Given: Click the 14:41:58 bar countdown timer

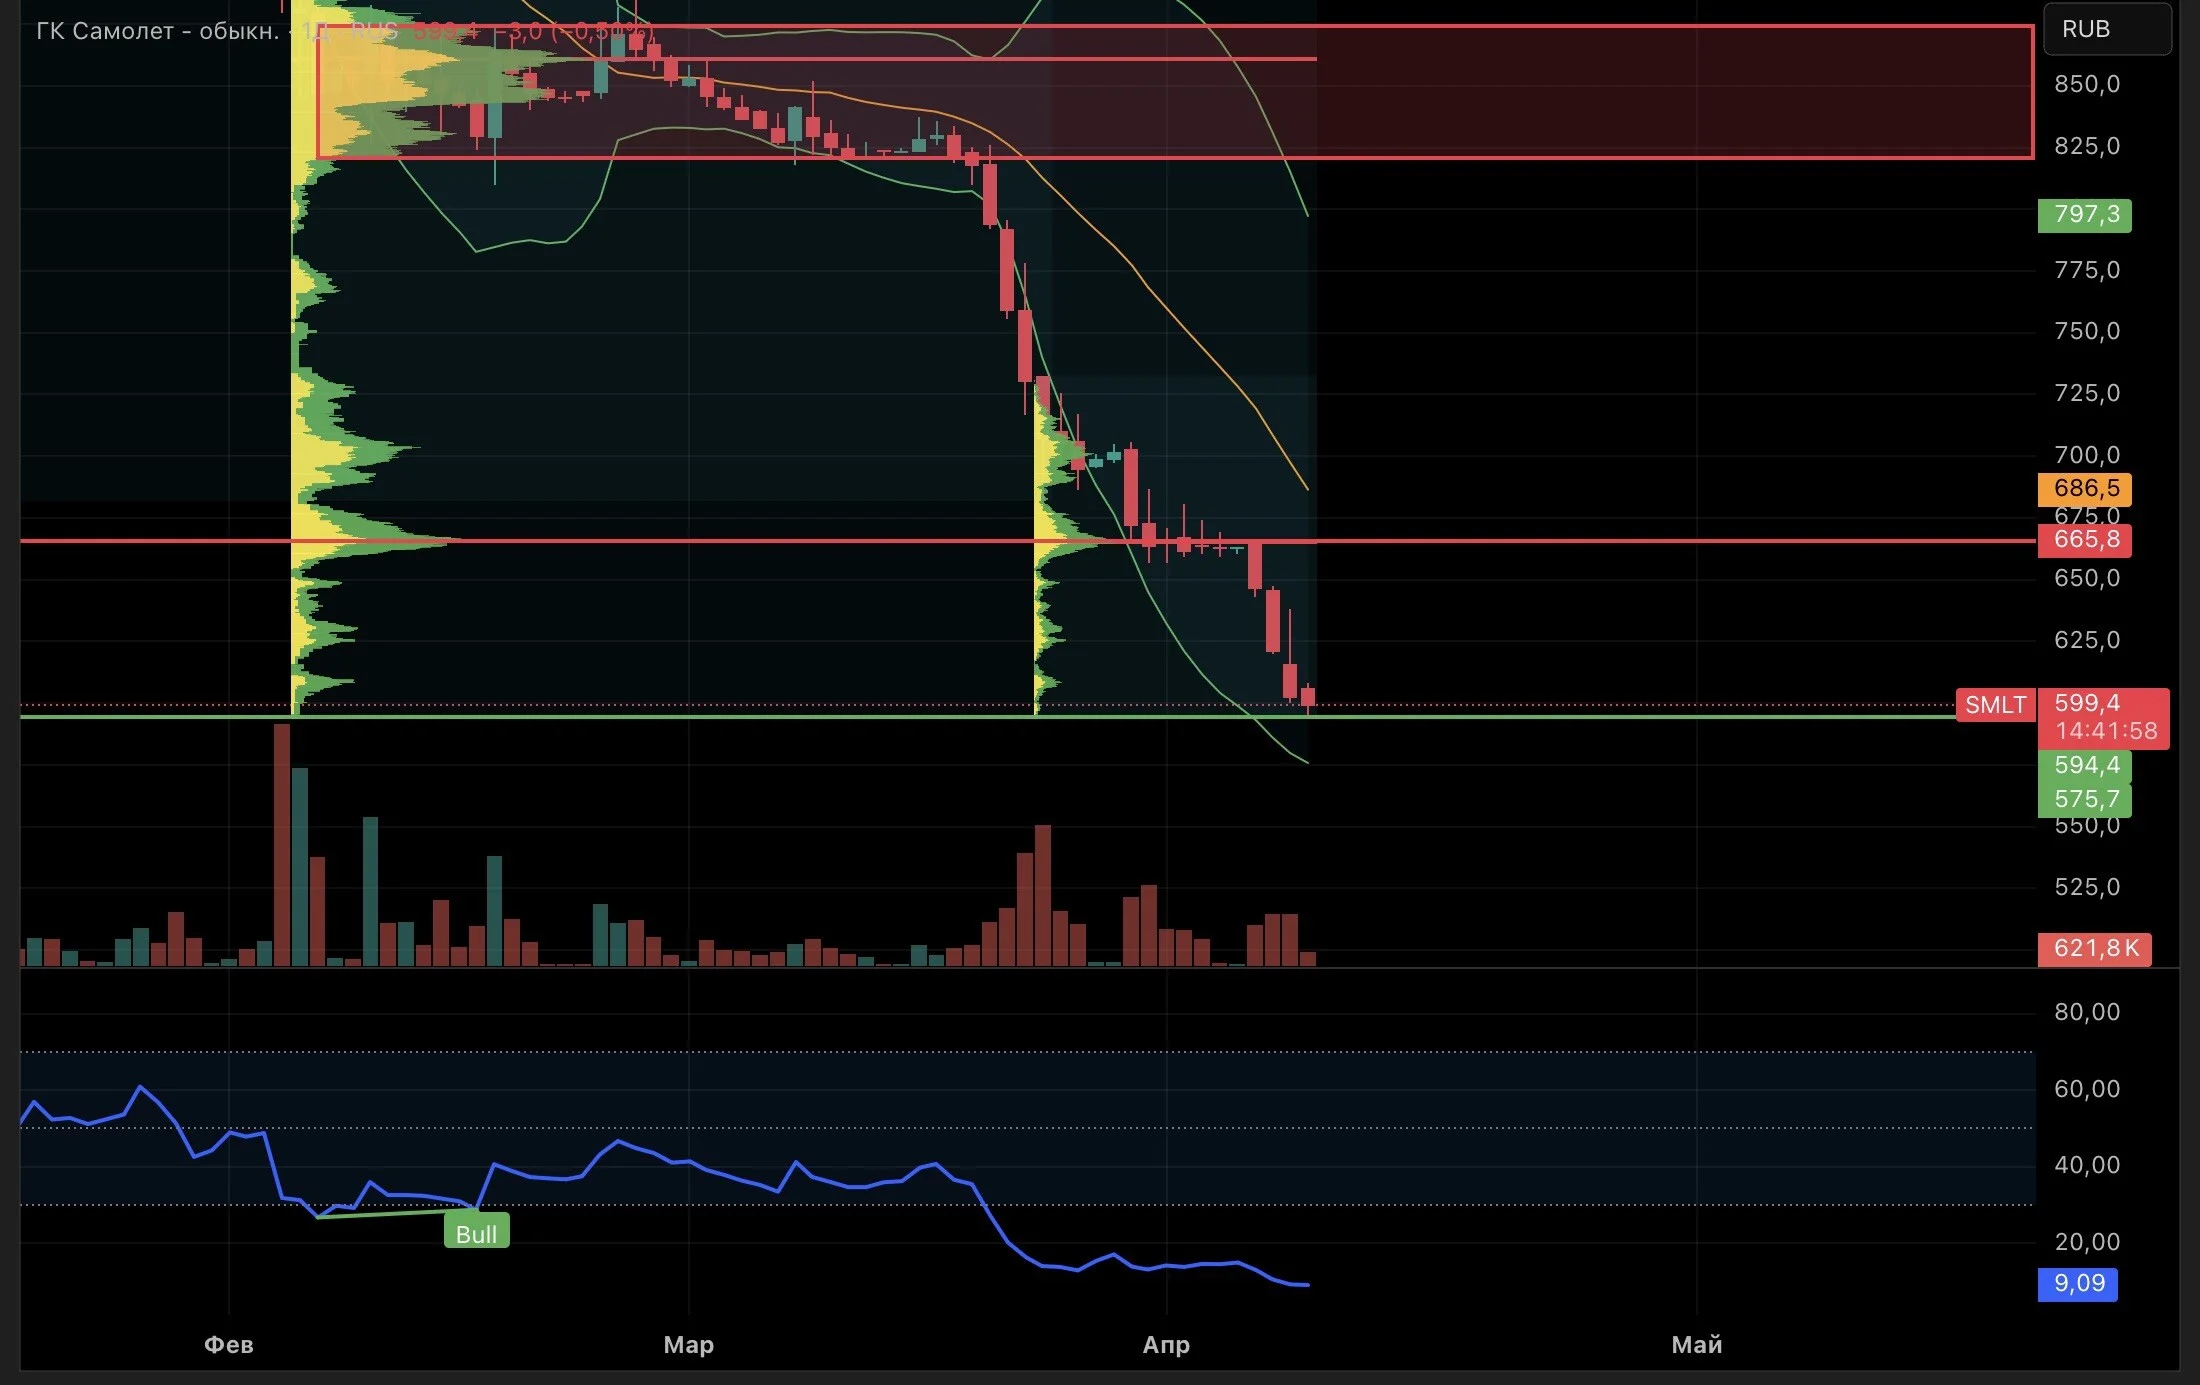Looking at the screenshot, I should [x=2107, y=731].
